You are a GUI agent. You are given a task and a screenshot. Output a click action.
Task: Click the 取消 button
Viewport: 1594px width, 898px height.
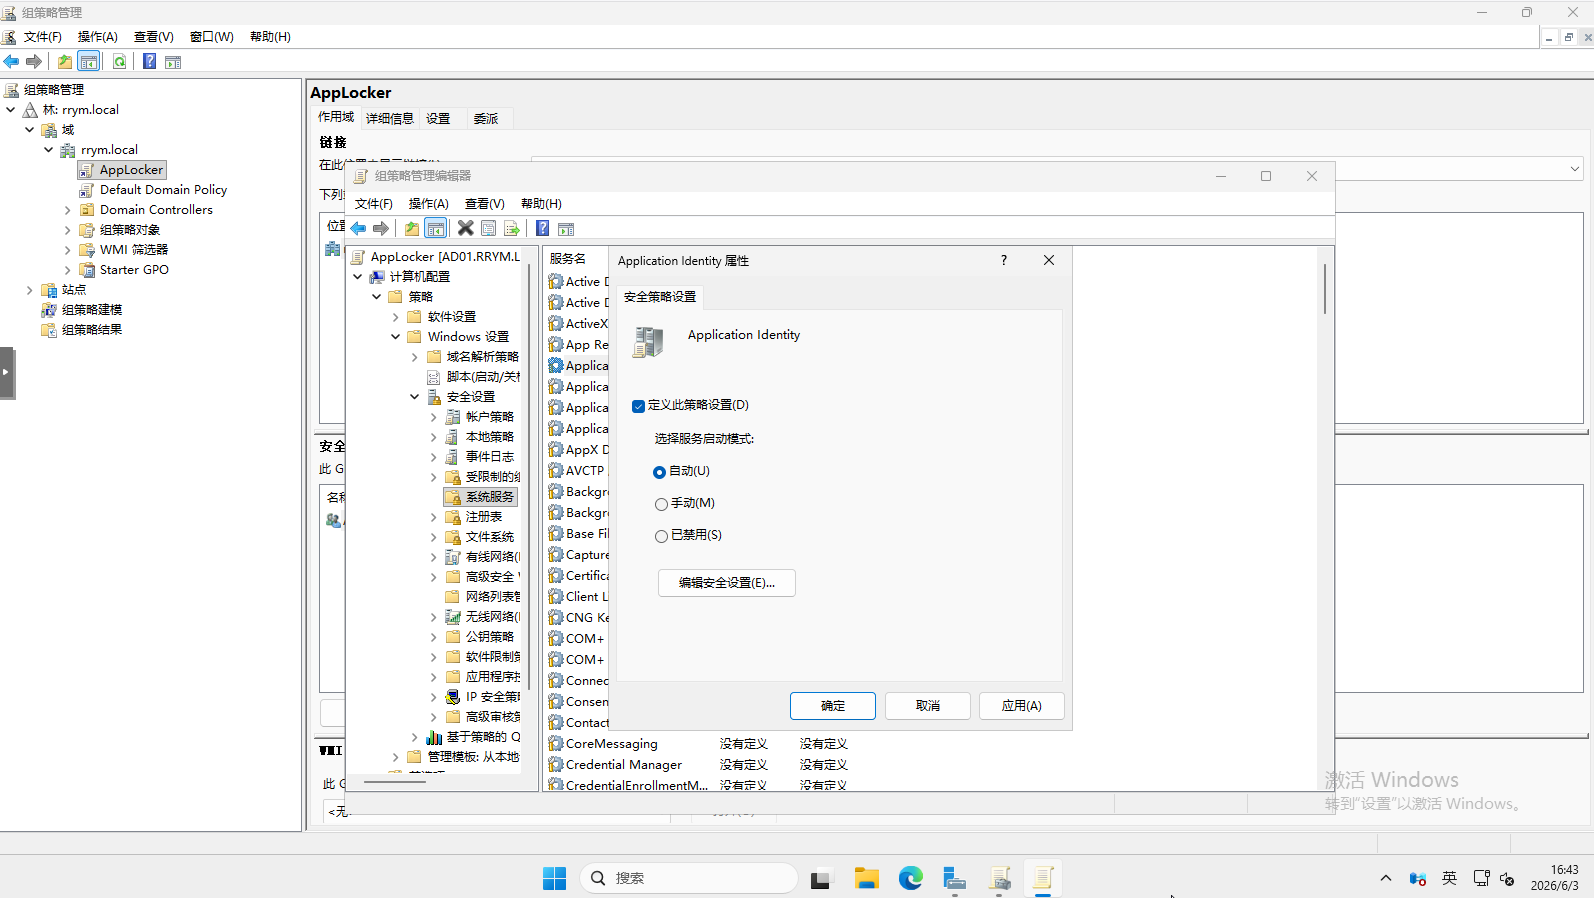(928, 706)
